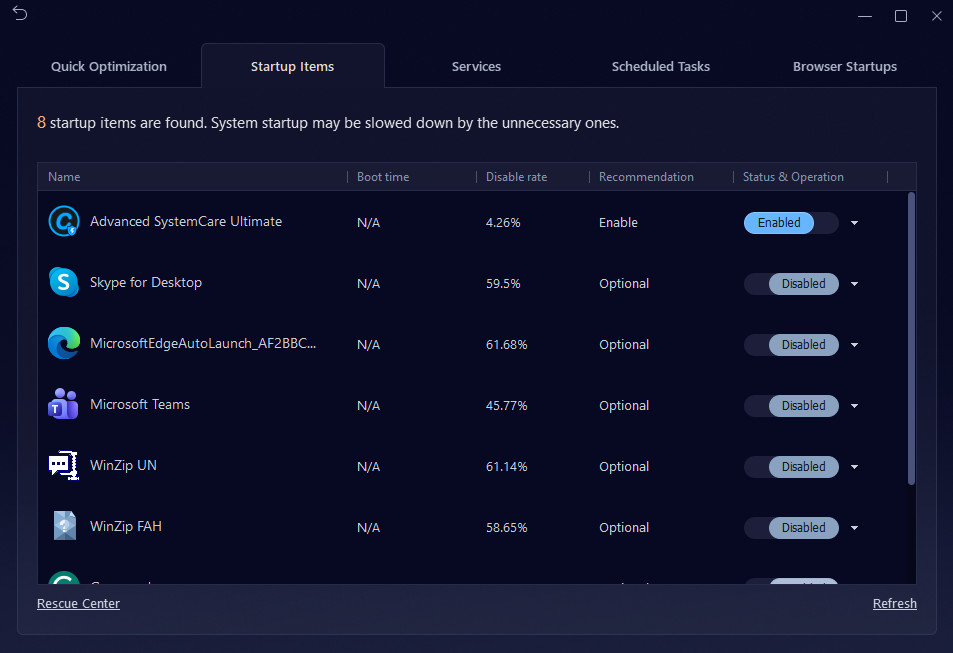Click the 58.65% disable rate value

click(506, 528)
